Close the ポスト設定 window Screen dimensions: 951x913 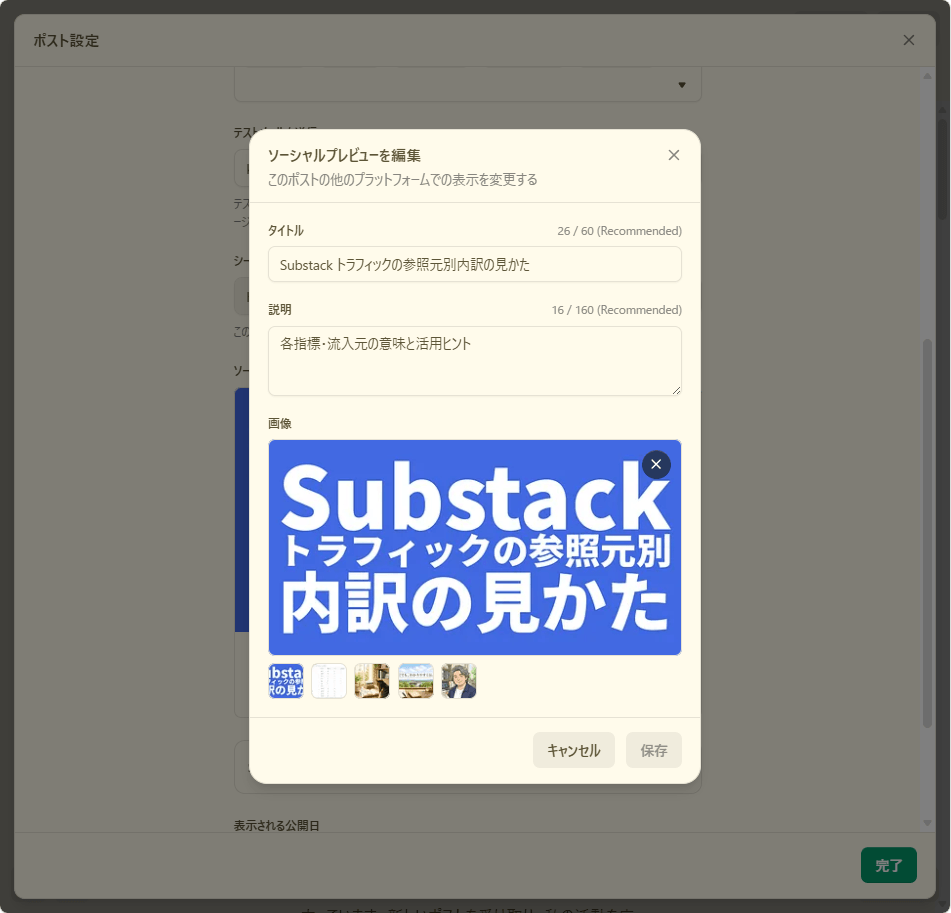point(908,40)
